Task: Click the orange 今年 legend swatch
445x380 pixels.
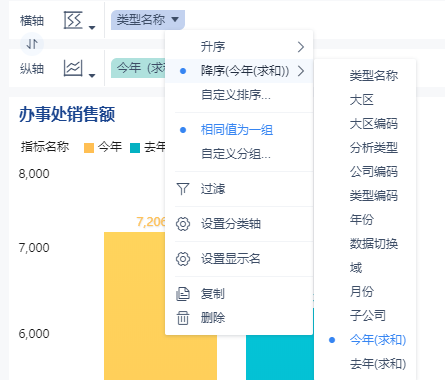Action: point(89,148)
